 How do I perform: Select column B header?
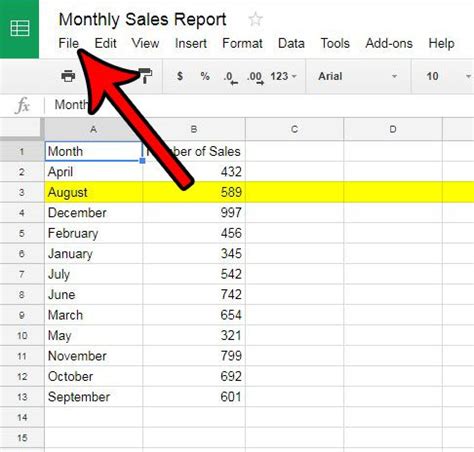pyautogui.click(x=194, y=129)
